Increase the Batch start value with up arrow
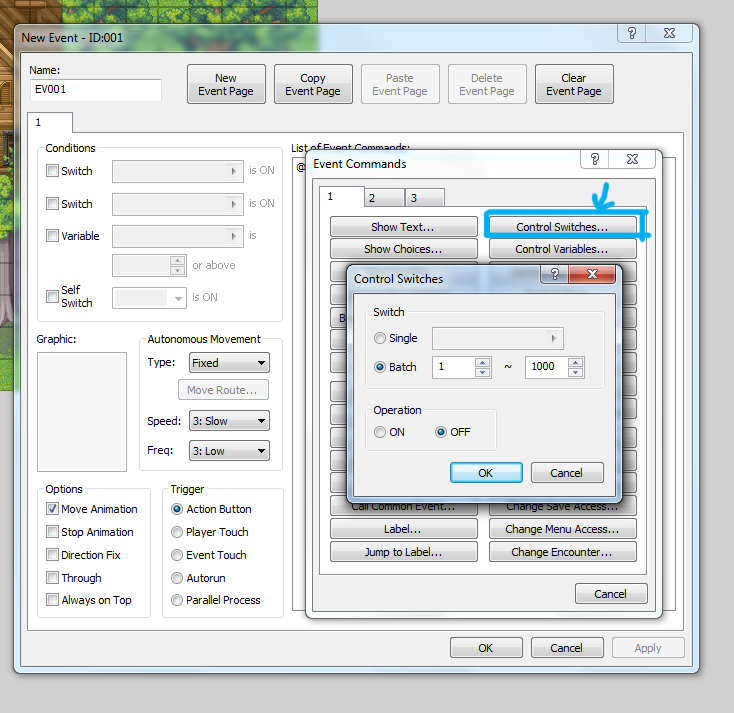Viewport: 734px width, 713px height. tap(483, 362)
